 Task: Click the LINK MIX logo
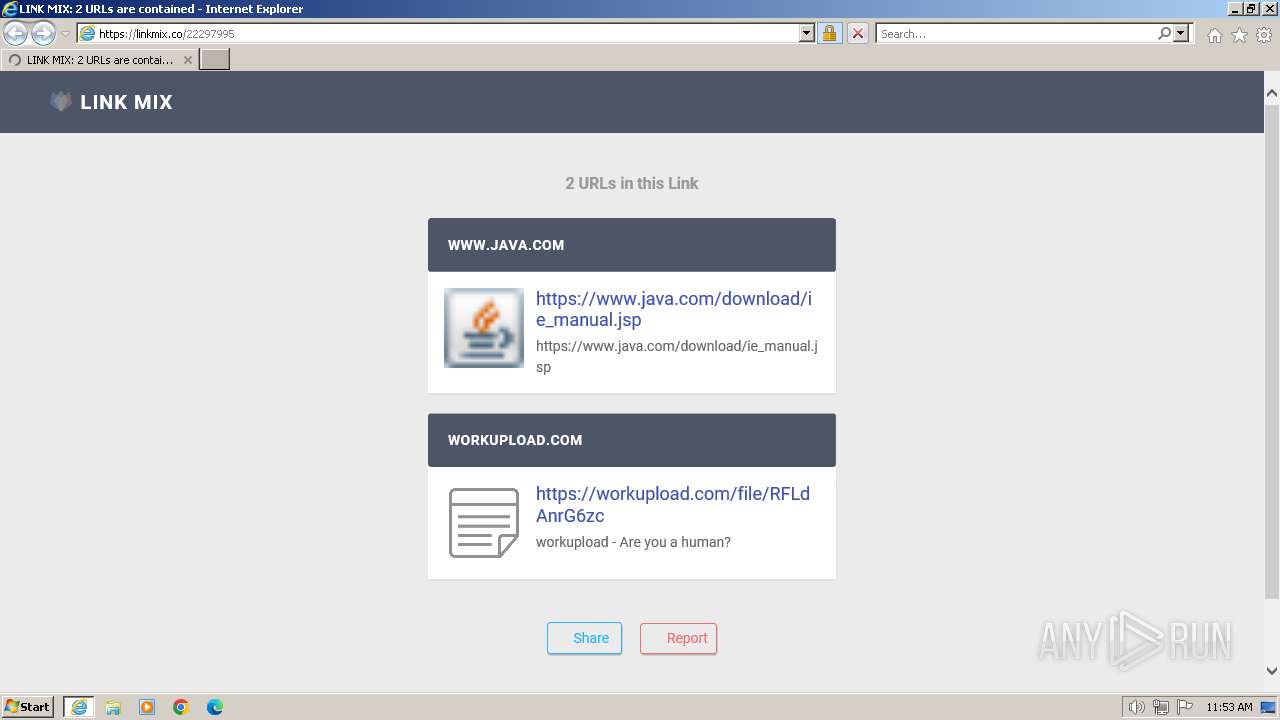[x=111, y=102]
